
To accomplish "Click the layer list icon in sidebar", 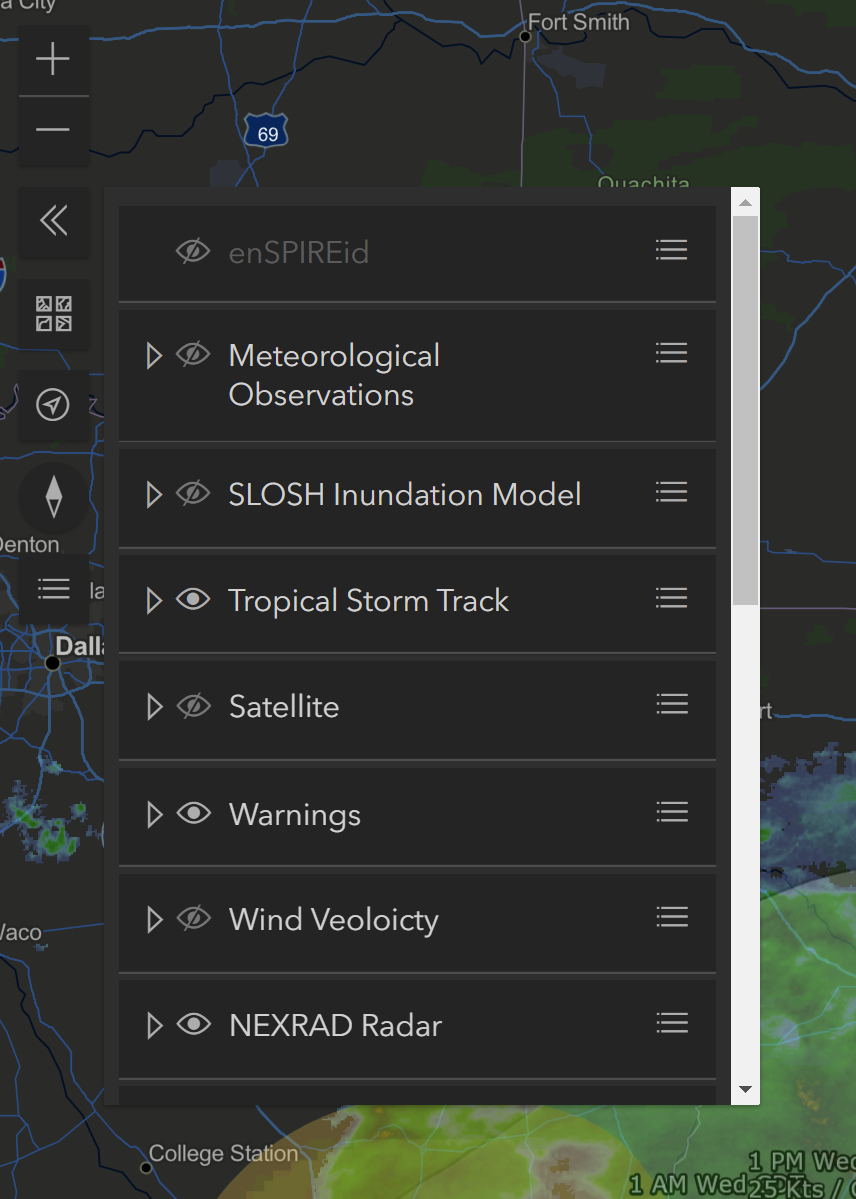I will click(53, 589).
